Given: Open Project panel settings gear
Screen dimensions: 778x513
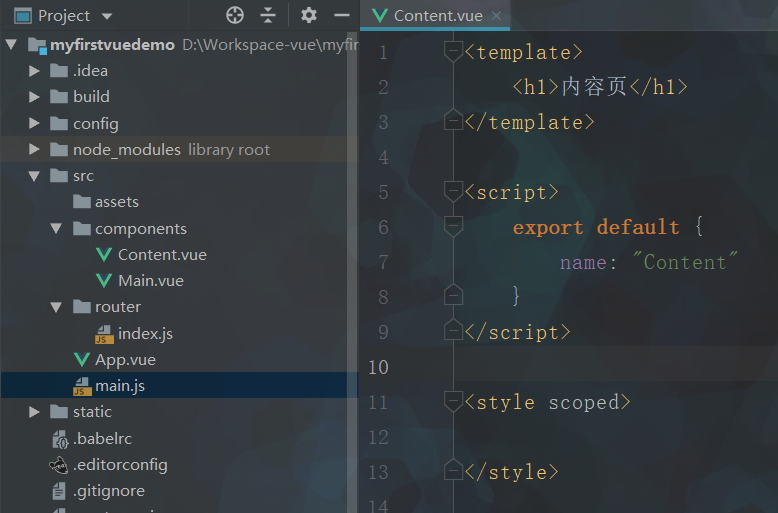Looking at the screenshot, I should tap(308, 15).
